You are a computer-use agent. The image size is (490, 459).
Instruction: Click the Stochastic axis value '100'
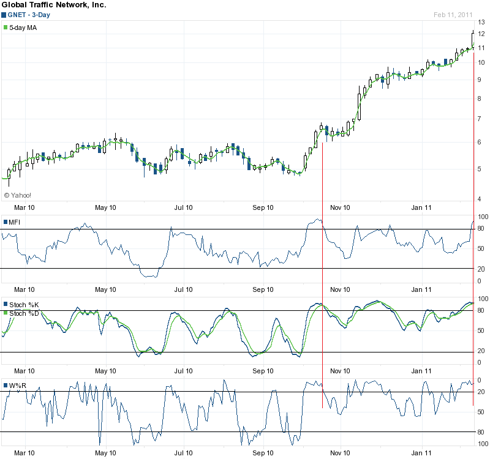tap(483, 299)
